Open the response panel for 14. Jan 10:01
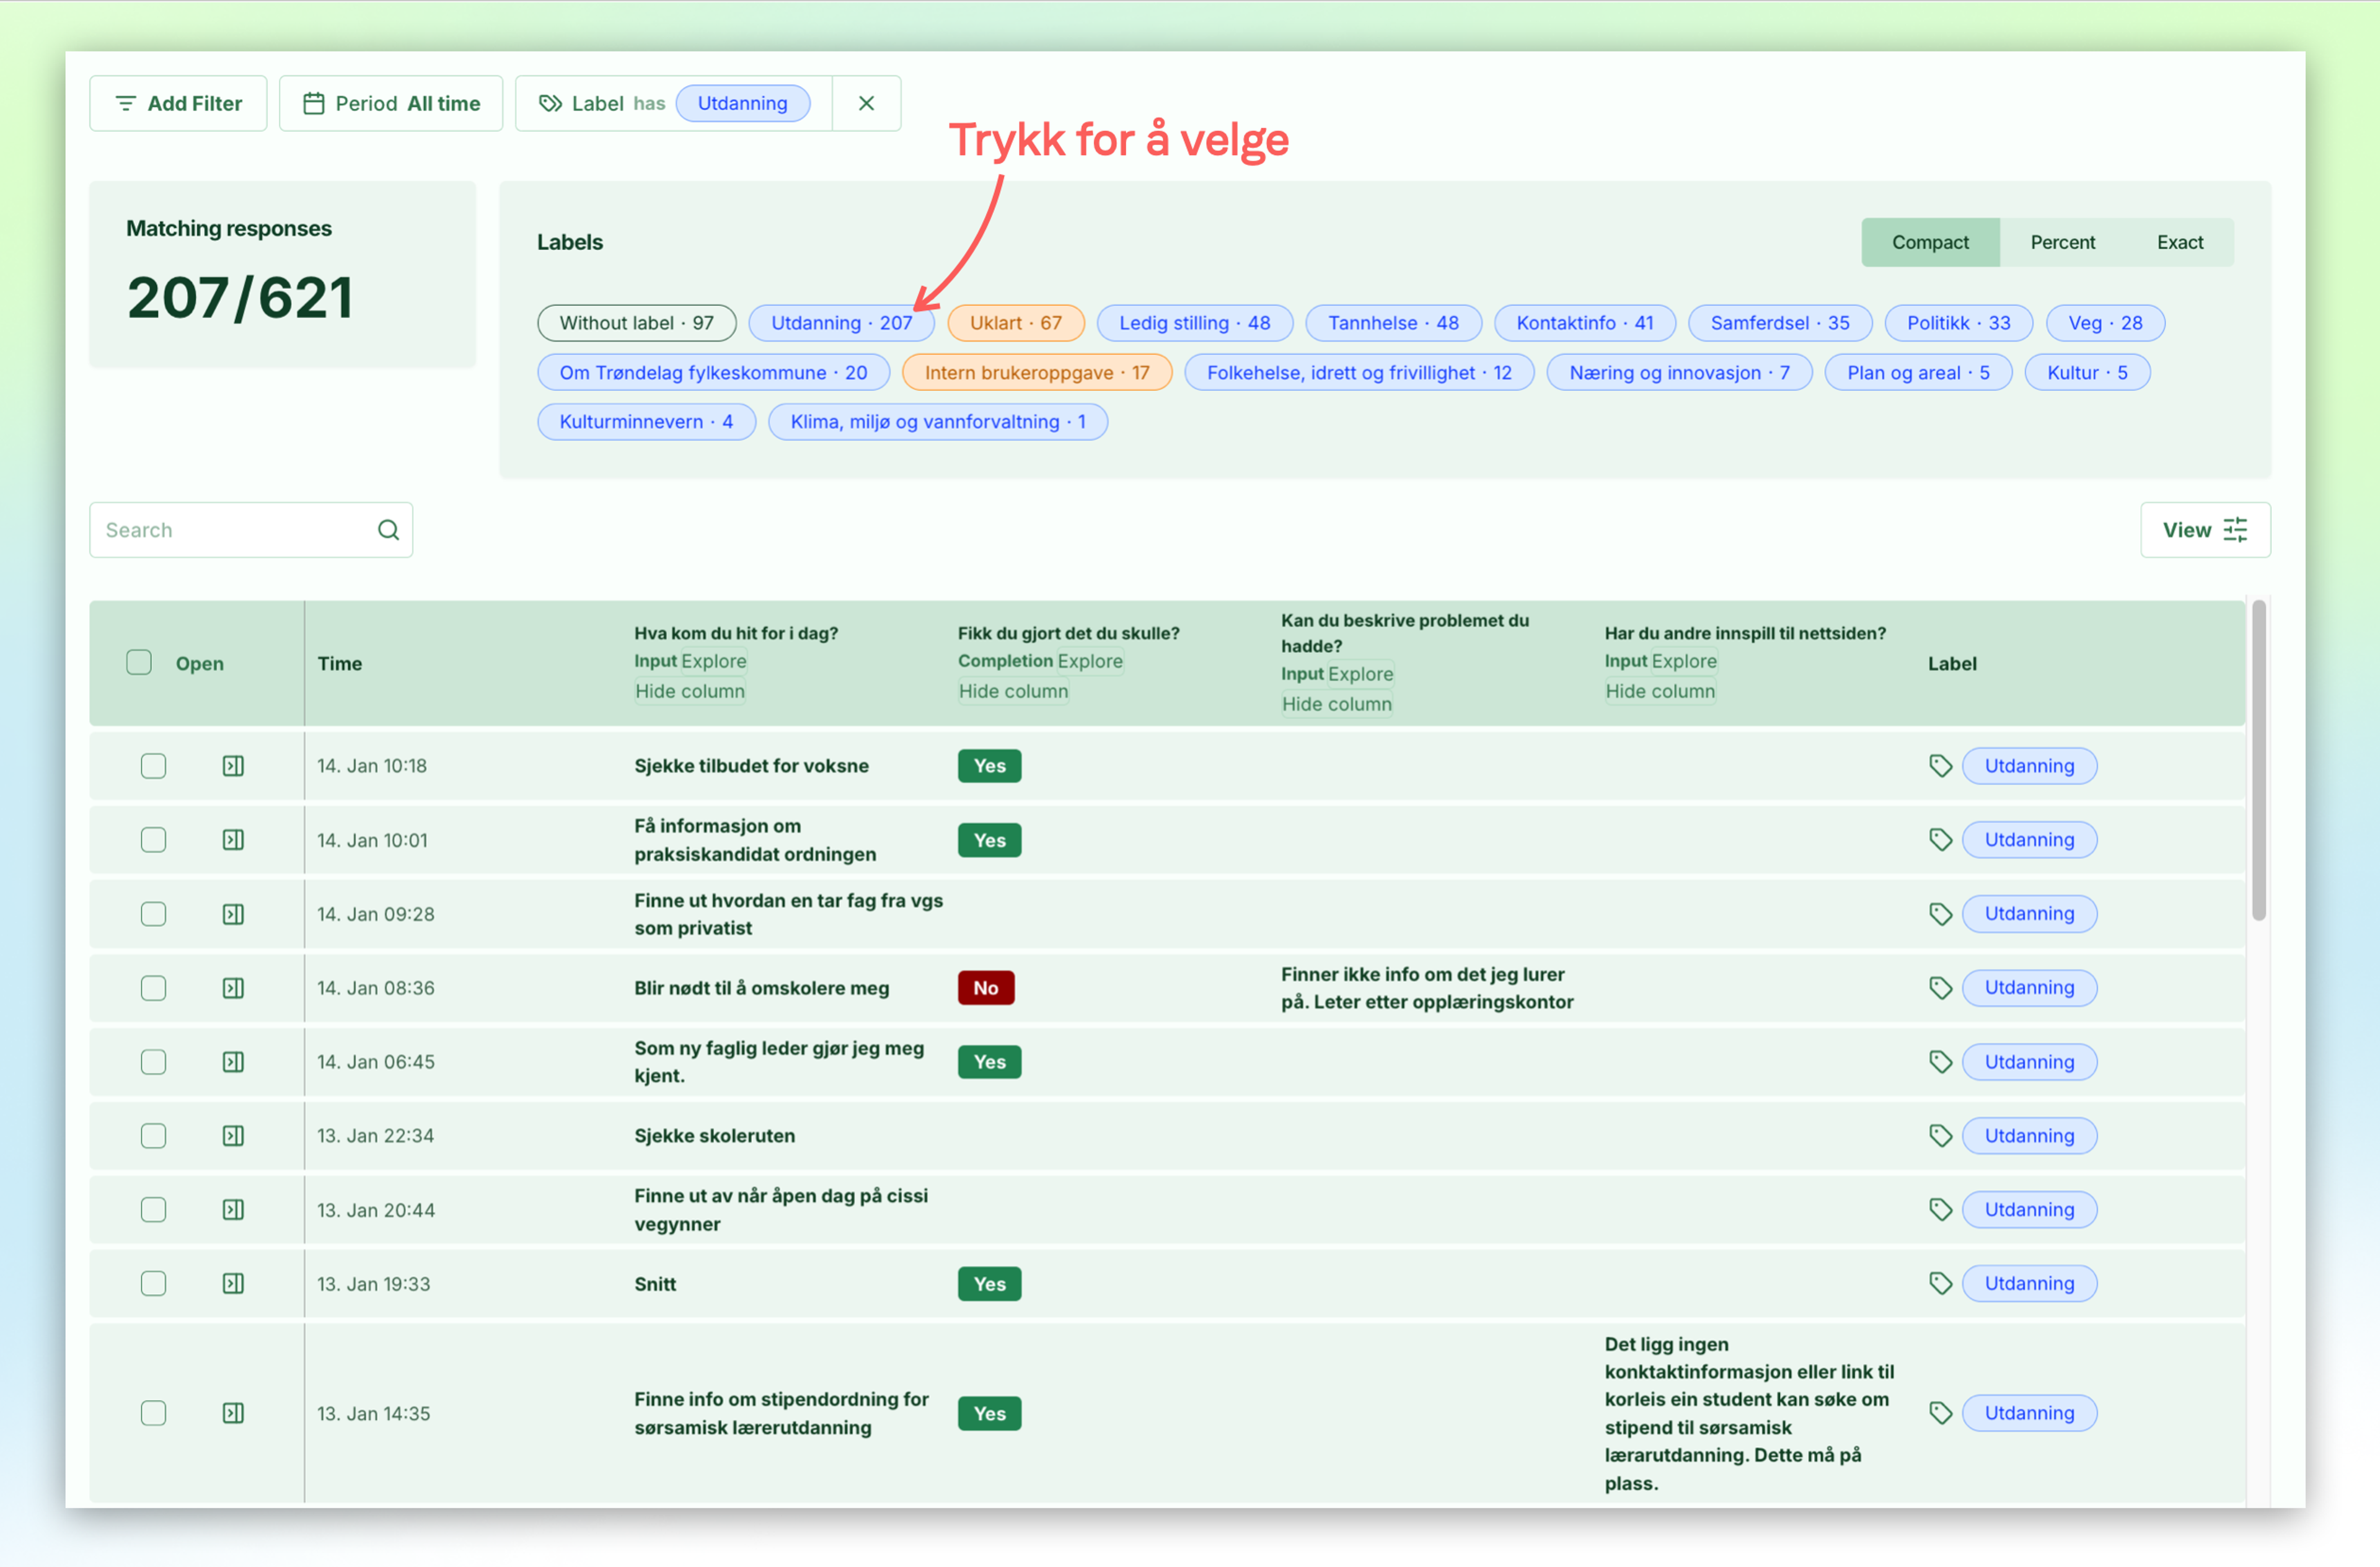Image resolution: width=2380 pixels, height=1567 pixels. [x=233, y=840]
